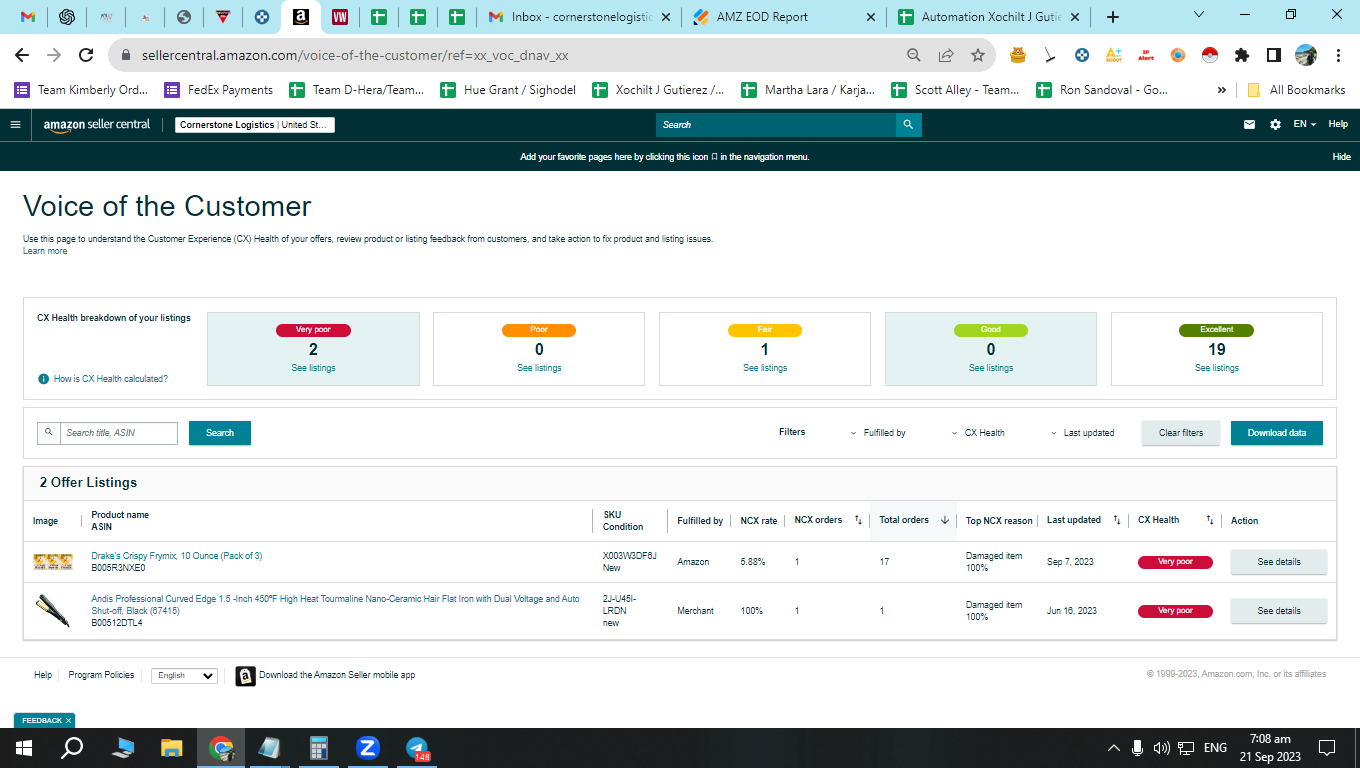Screen dimensions: 1360x768
Task: Show hidden system tray icons
Action: point(1113,748)
